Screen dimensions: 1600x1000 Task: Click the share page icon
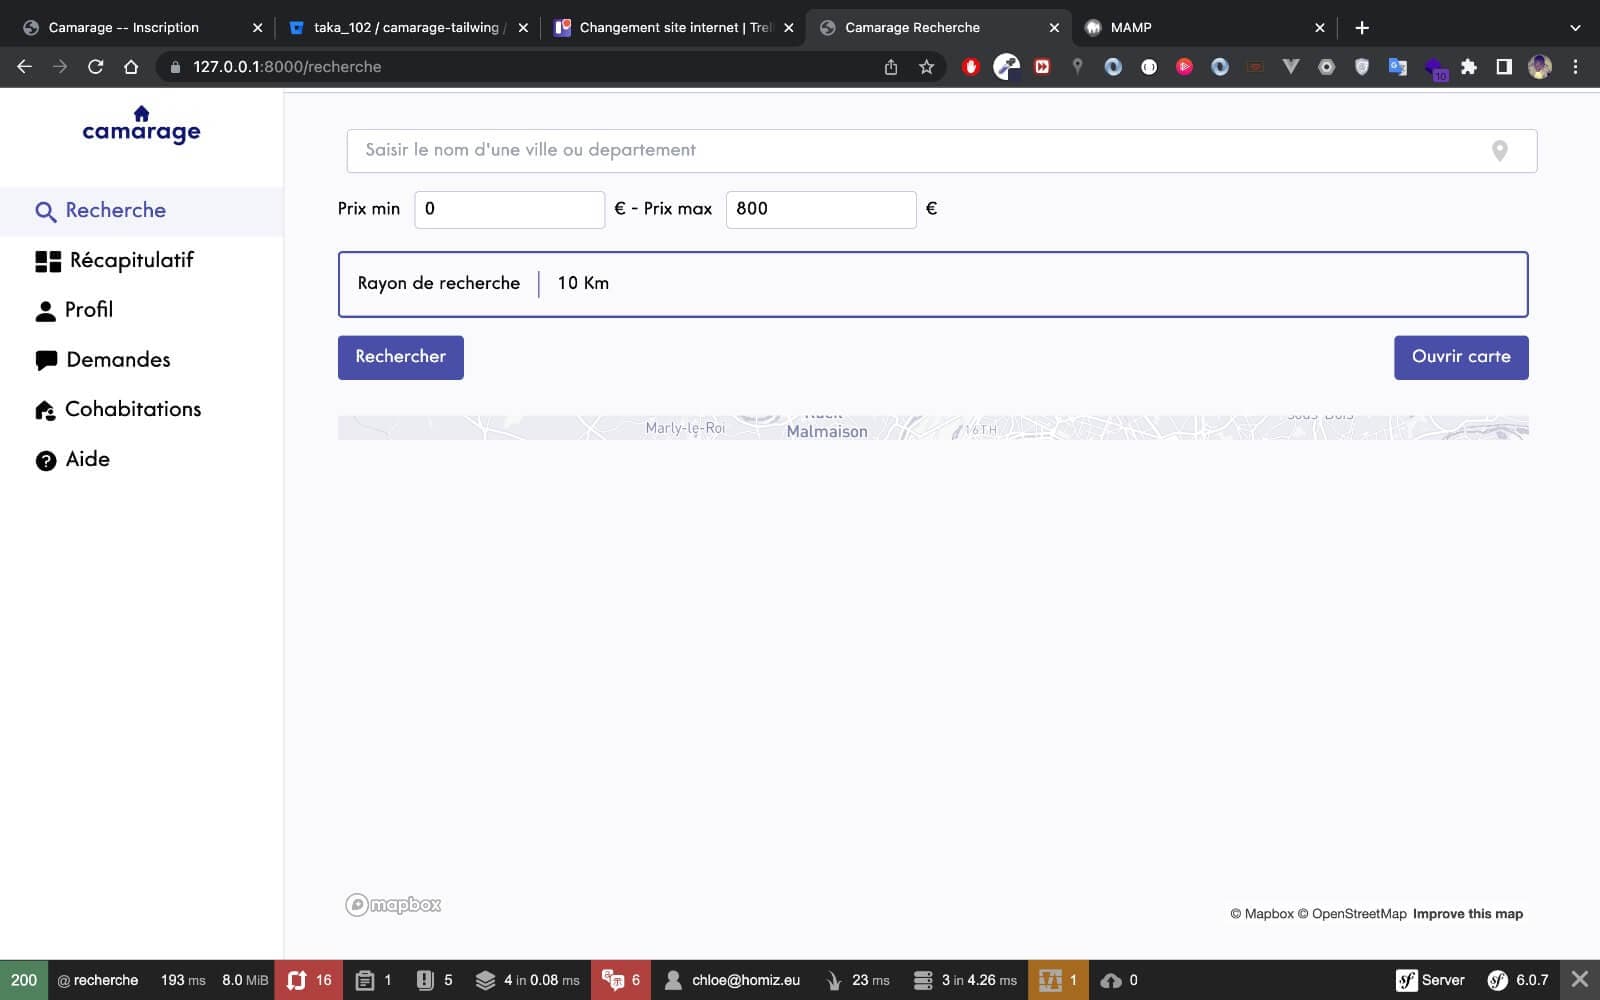tap(891, 67)
